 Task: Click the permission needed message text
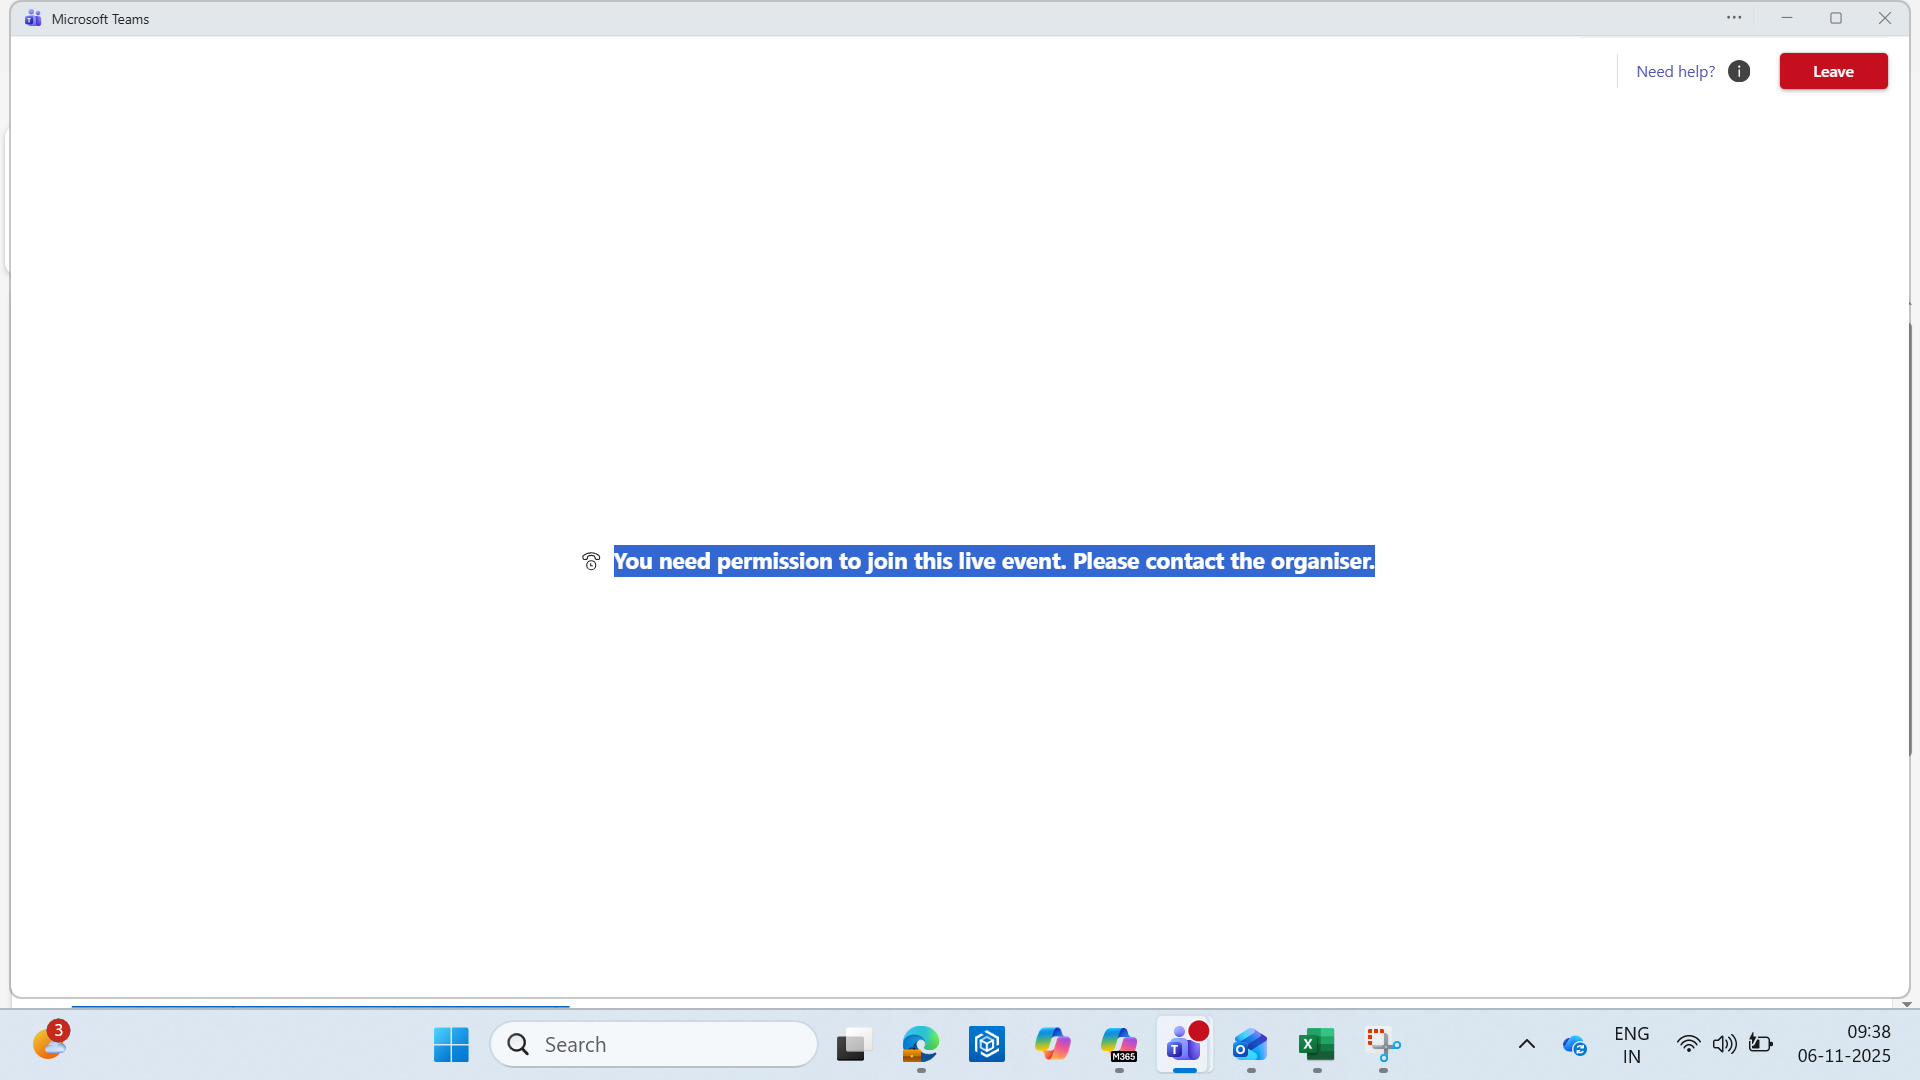coord(993,561)
